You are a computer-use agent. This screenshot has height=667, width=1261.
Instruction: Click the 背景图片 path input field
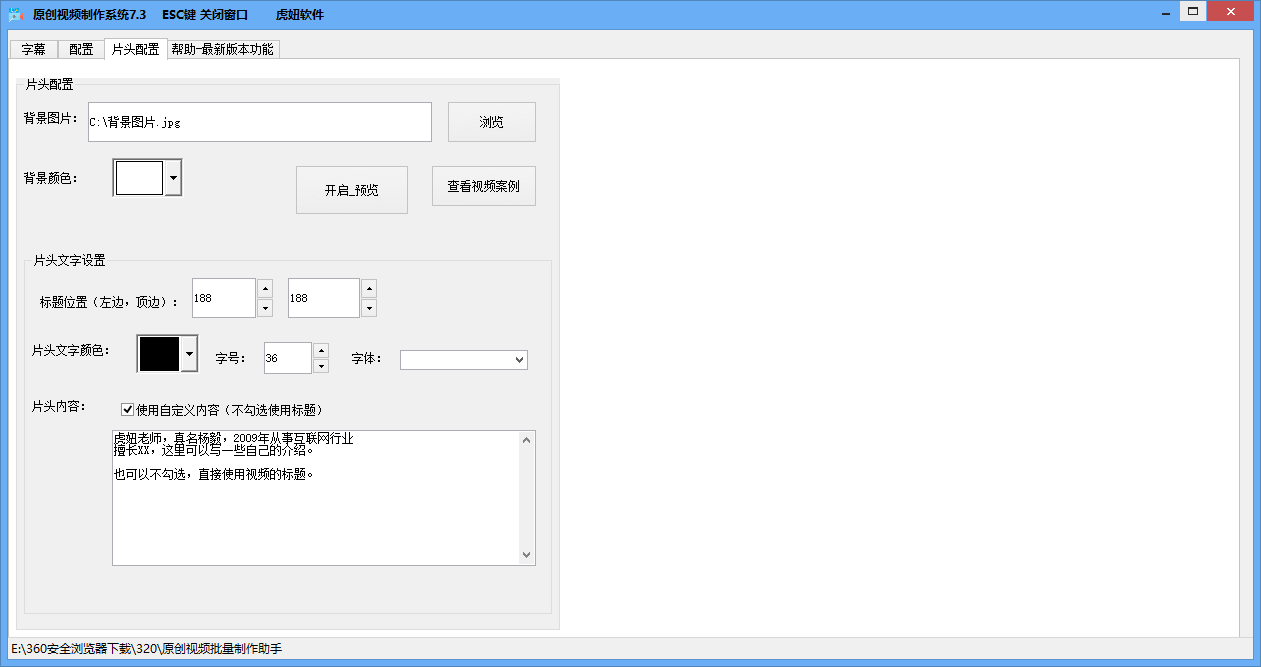click(x=260, y=122)
